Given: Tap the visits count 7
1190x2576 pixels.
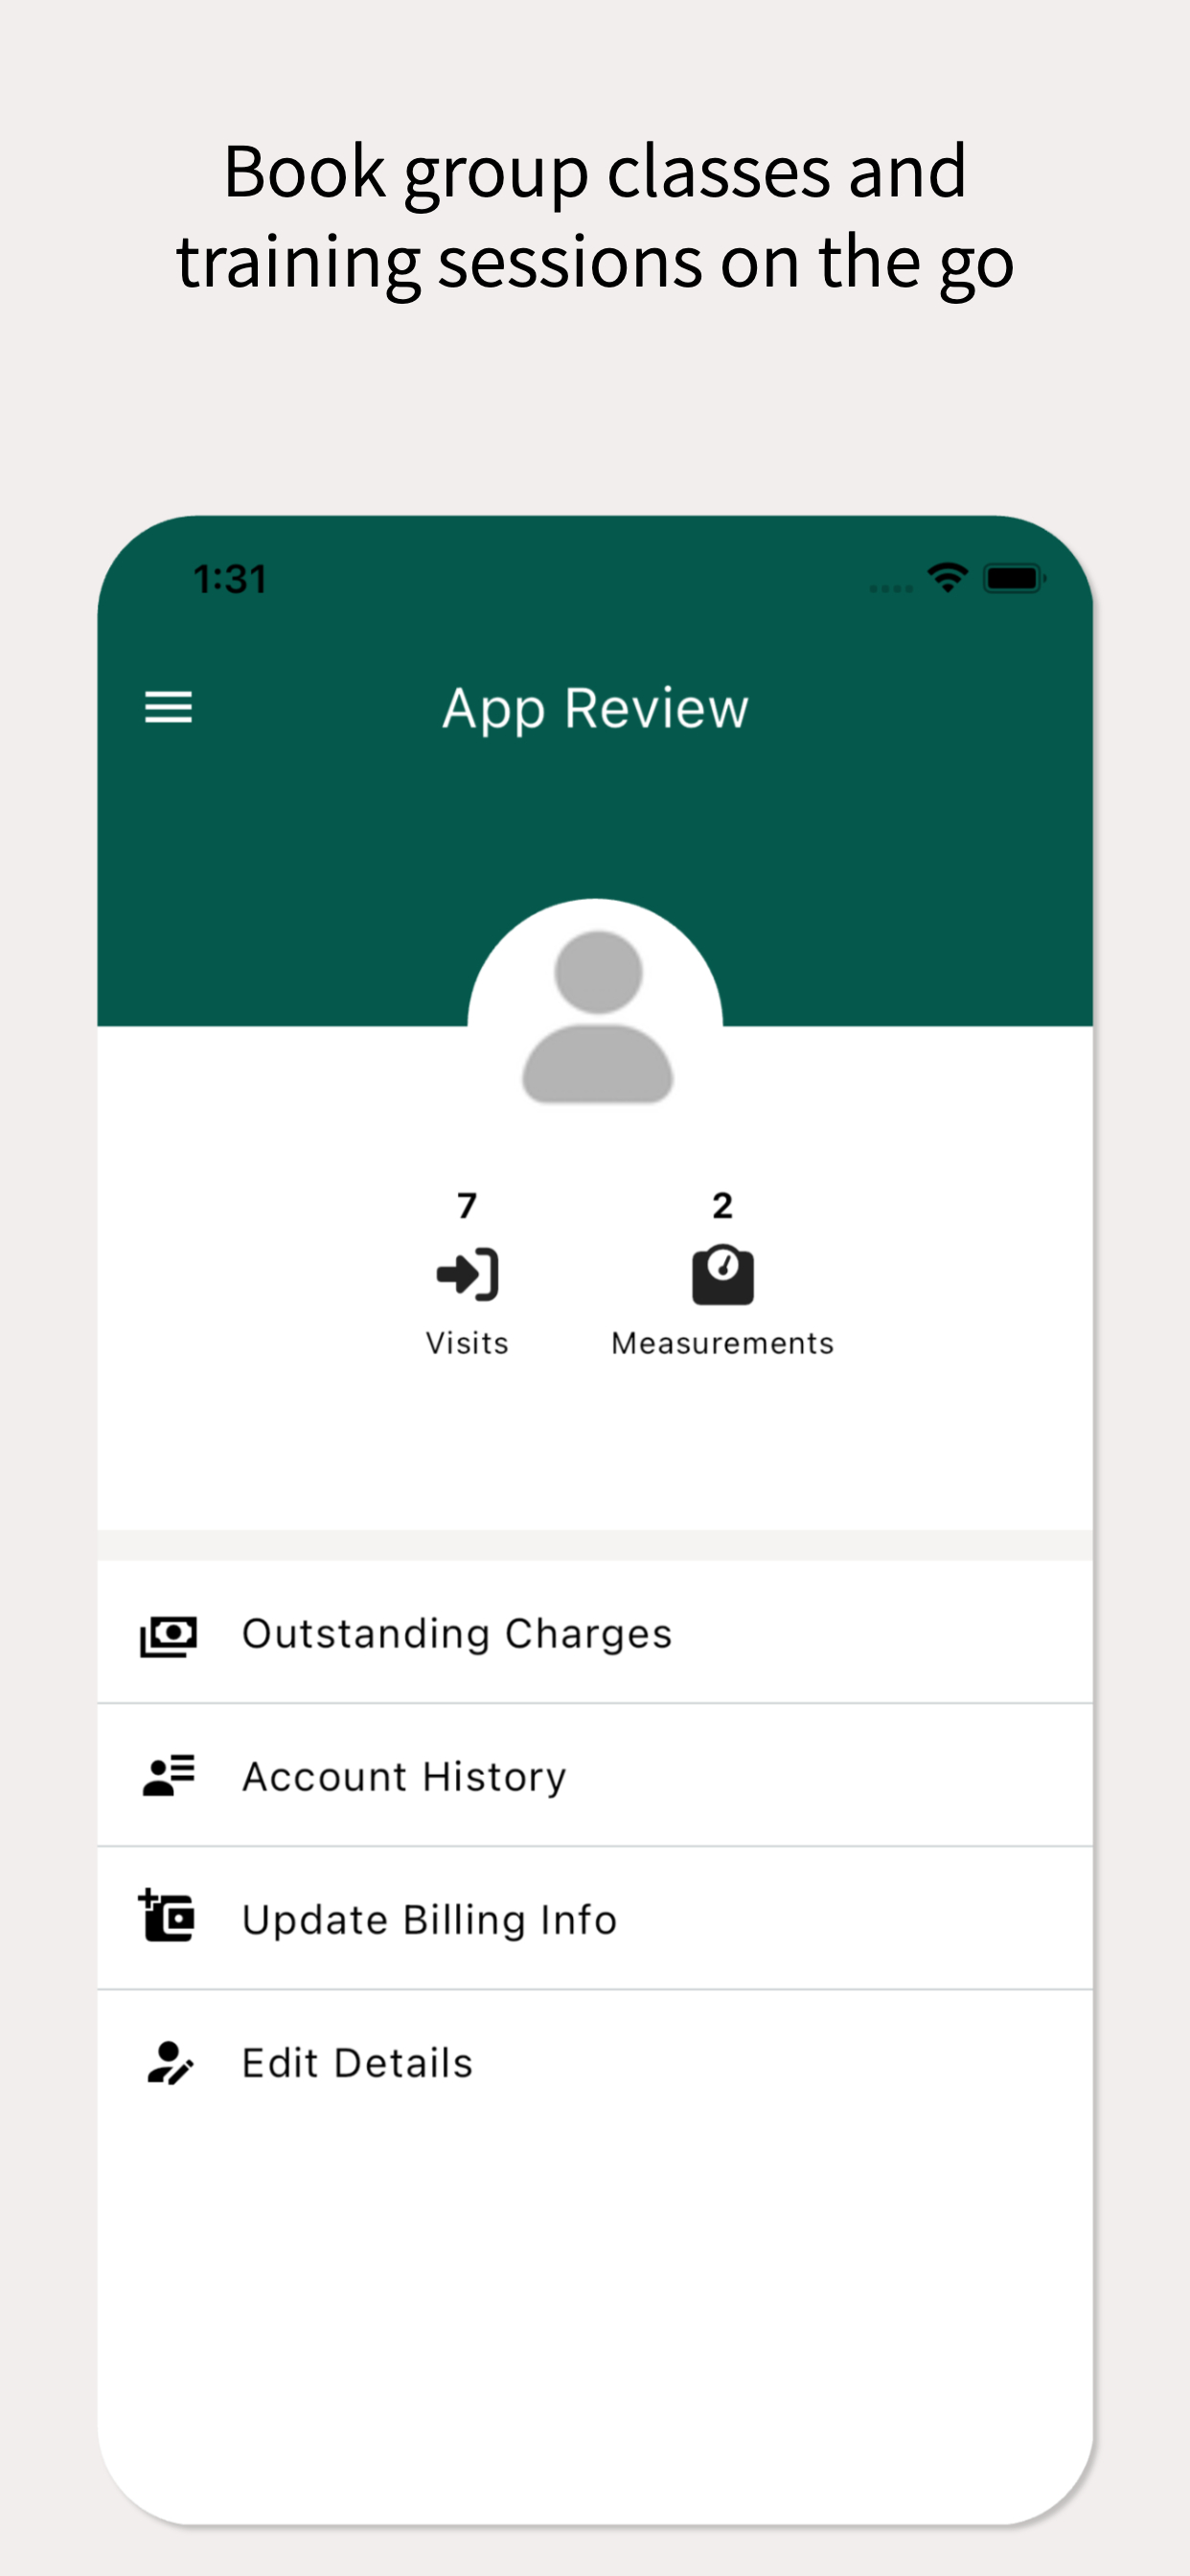Looking at the screenshot, I should point(467,1205).
